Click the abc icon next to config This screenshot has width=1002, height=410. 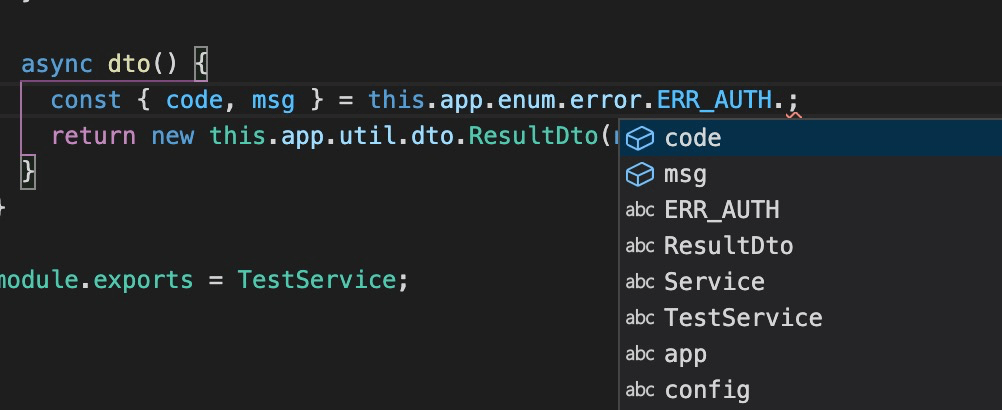640,389
